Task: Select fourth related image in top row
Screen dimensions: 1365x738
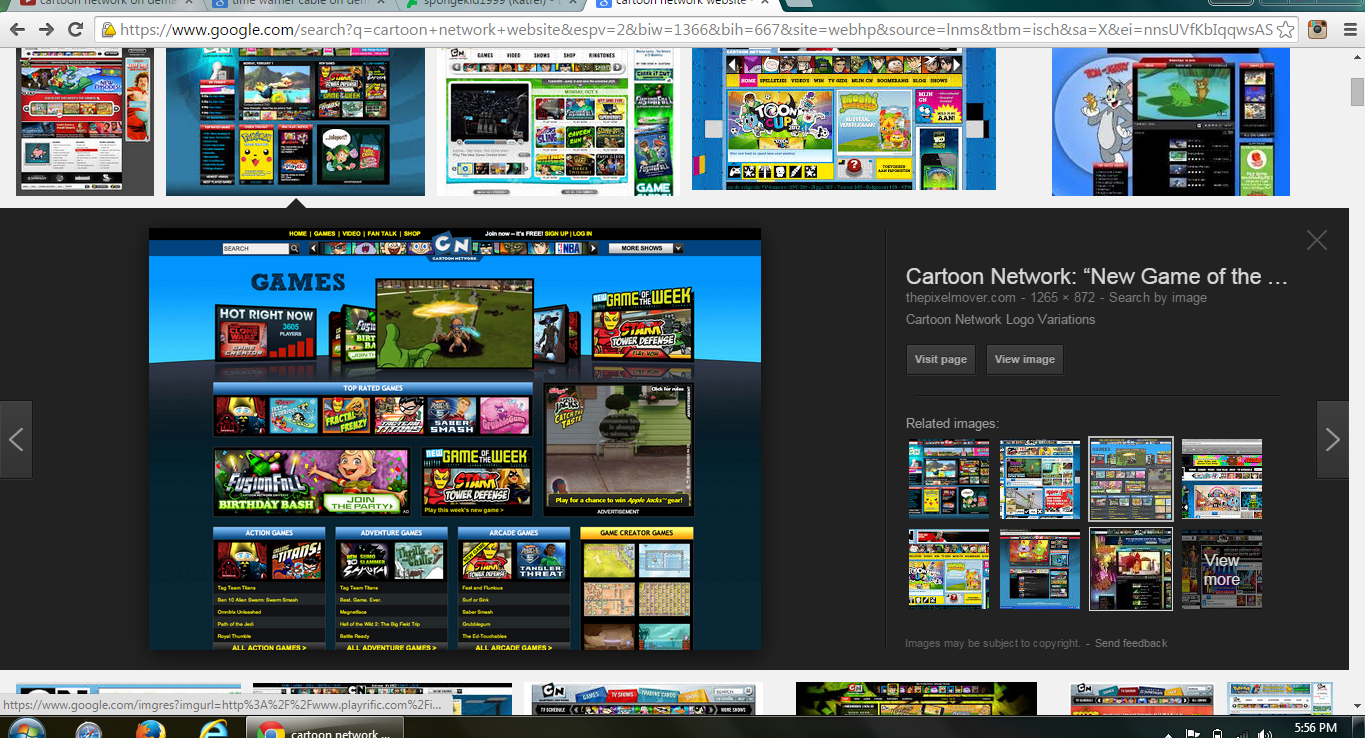Action: pyautogui.click(x=1222, y=478)
